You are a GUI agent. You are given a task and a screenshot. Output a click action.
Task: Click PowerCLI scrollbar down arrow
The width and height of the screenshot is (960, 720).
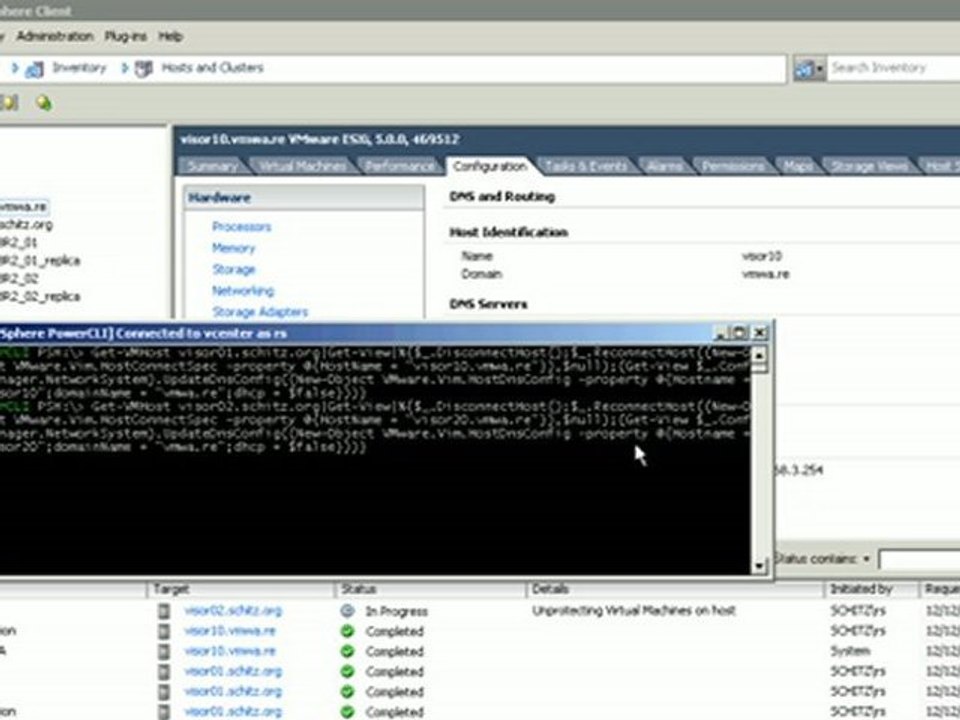point(759,566)
